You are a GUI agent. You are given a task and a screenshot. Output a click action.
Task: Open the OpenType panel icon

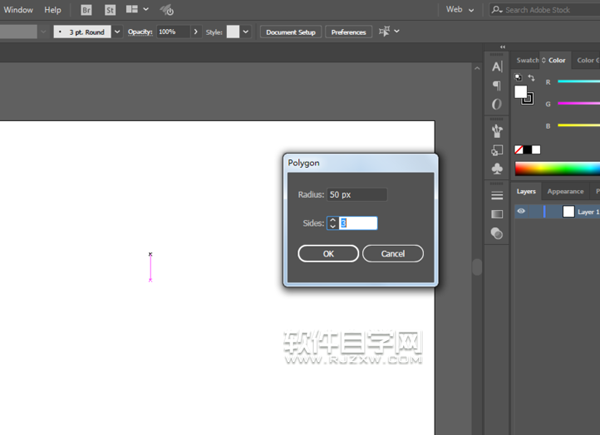[497, 104]
